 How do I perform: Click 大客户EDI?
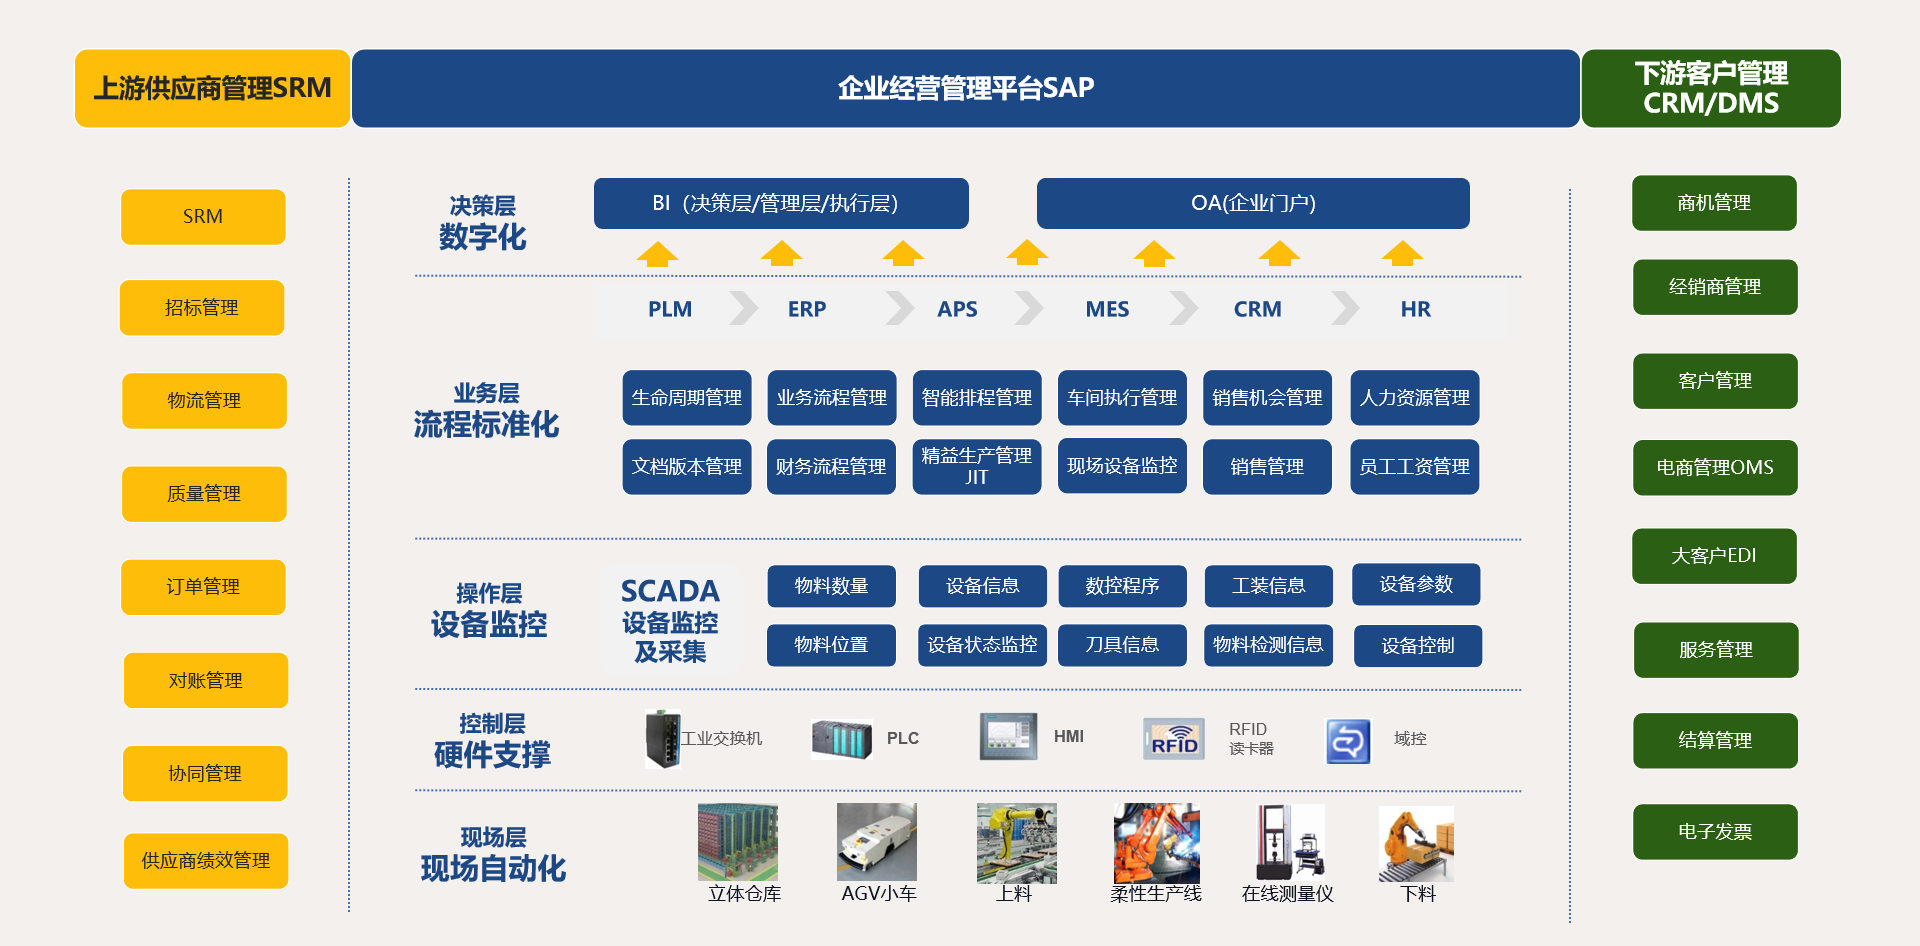coord(1714,556)
